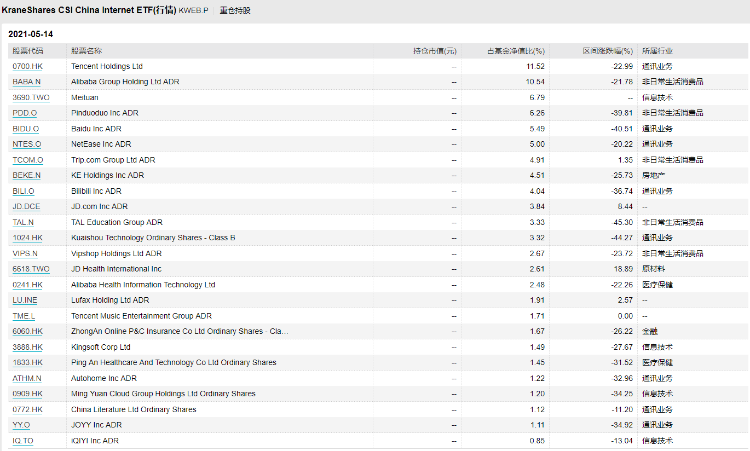
Task: Sort by the 所属行业 column header
Action: pyautogui.click(x=657, y=51)
